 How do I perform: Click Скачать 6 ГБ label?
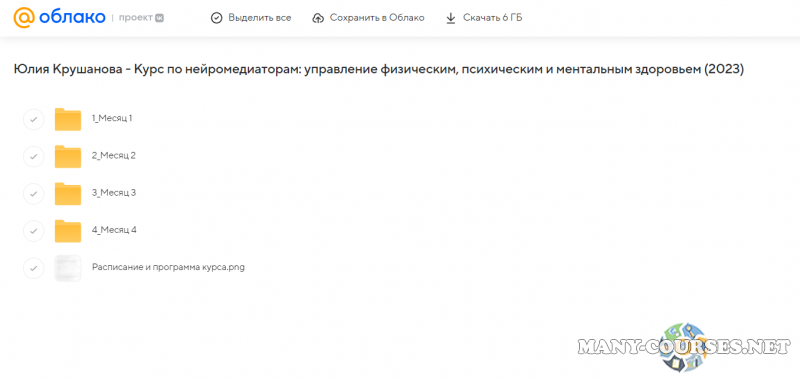click(x=493, y=18)
